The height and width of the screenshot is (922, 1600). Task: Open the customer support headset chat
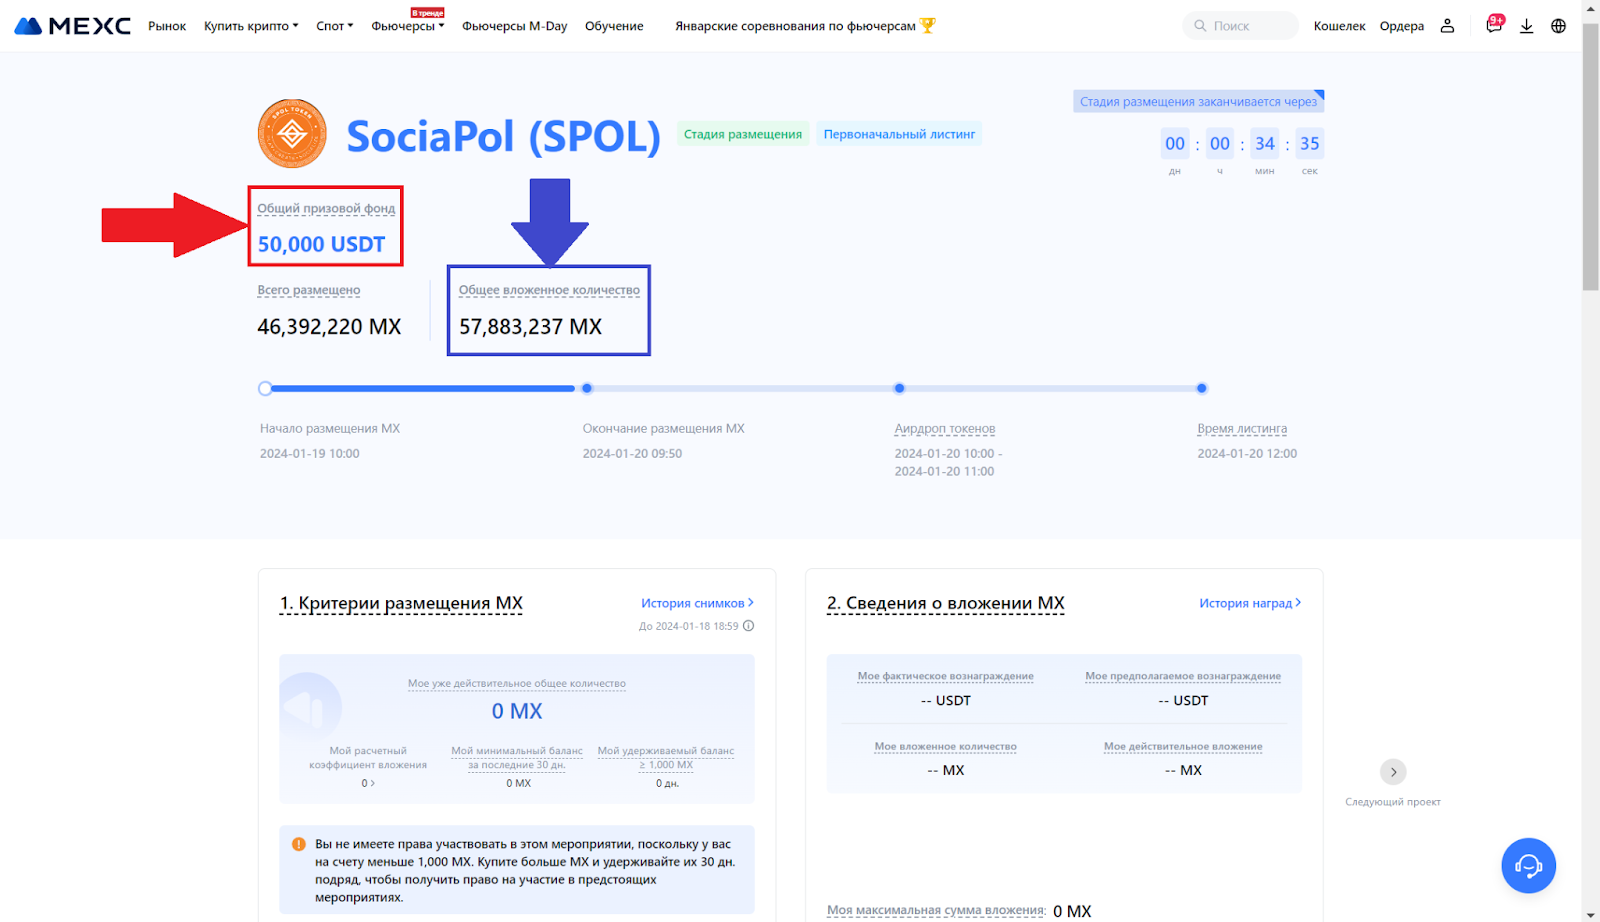tap(1528, 865)
